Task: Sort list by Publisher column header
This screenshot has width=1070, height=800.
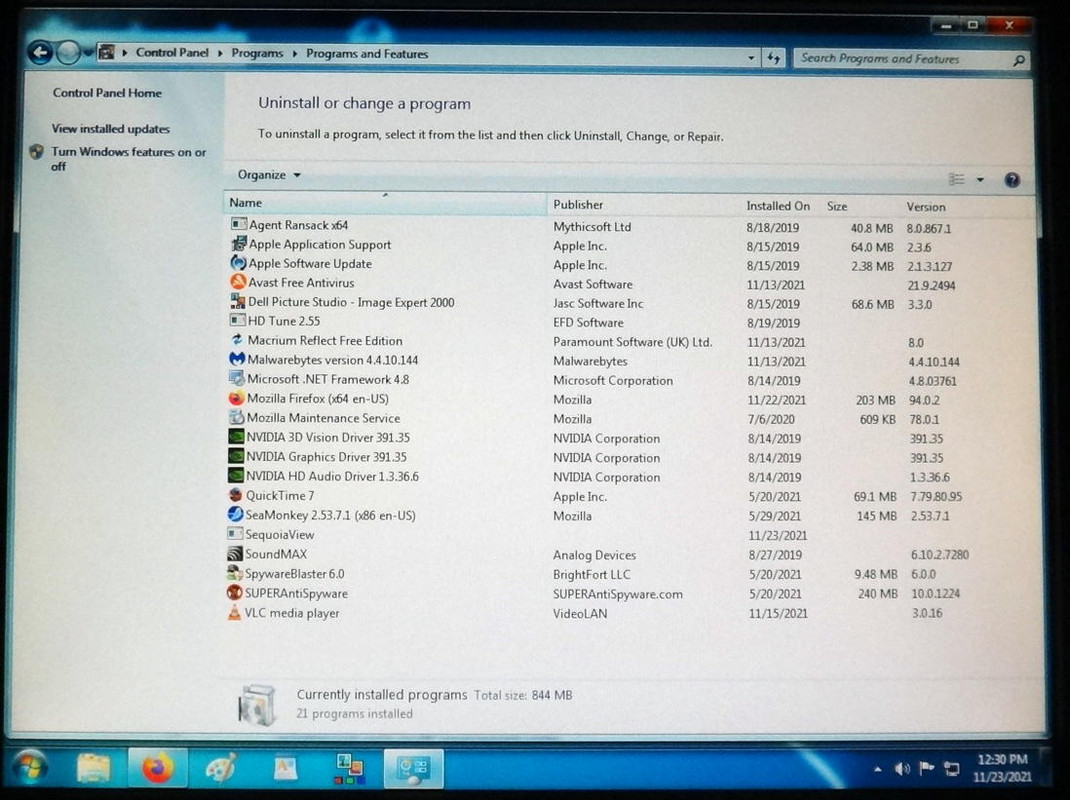Action: tap(645, 204)
